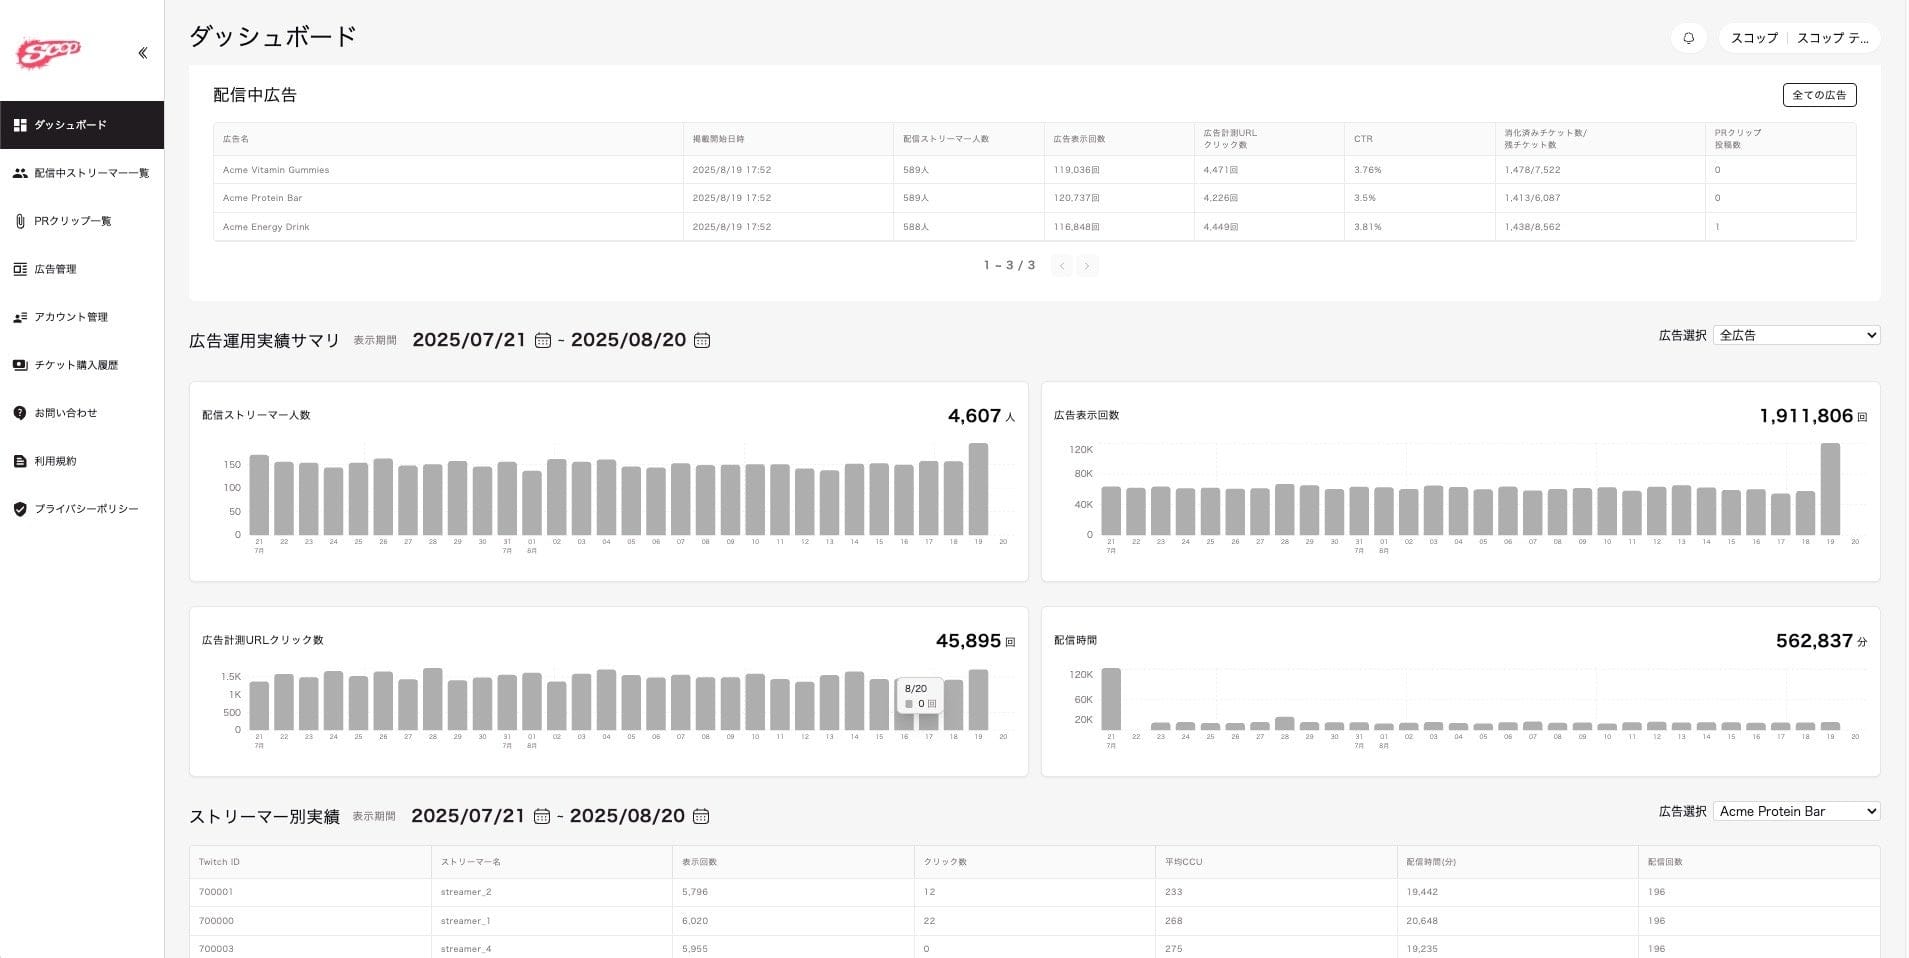The width and height of the screenshot is (1909, 958).
Task: Collapse the sidebar with the double-chevron icon
Action: [x=143, y=53]
